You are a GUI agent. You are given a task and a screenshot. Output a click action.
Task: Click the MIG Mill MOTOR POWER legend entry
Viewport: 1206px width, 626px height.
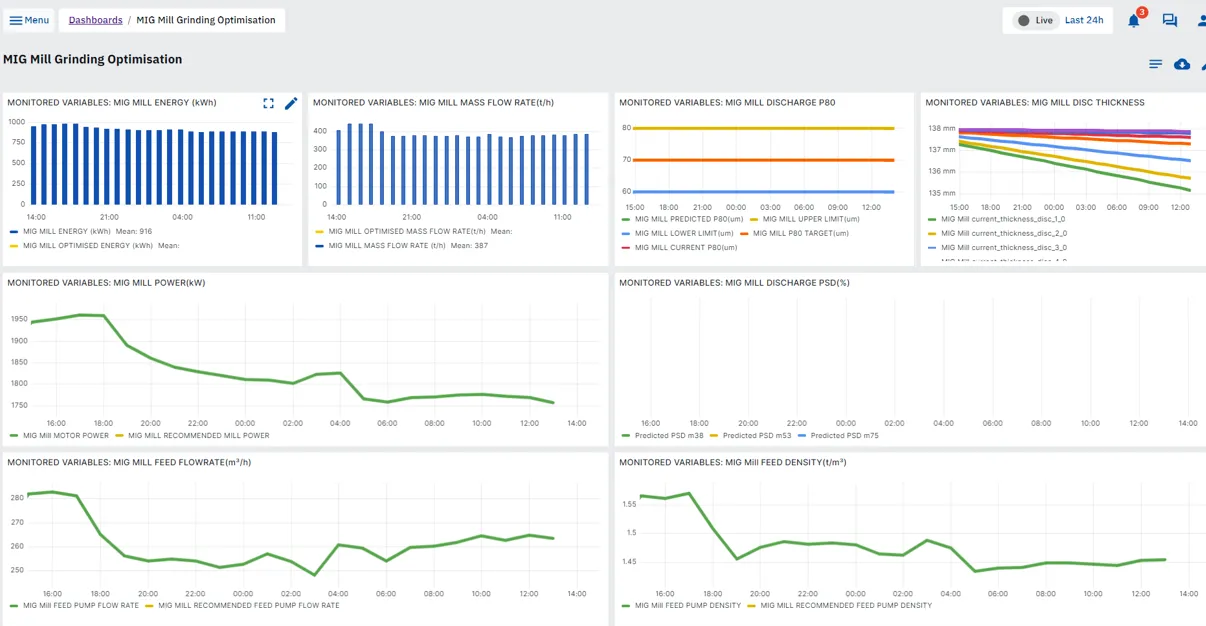coord(66,435)
